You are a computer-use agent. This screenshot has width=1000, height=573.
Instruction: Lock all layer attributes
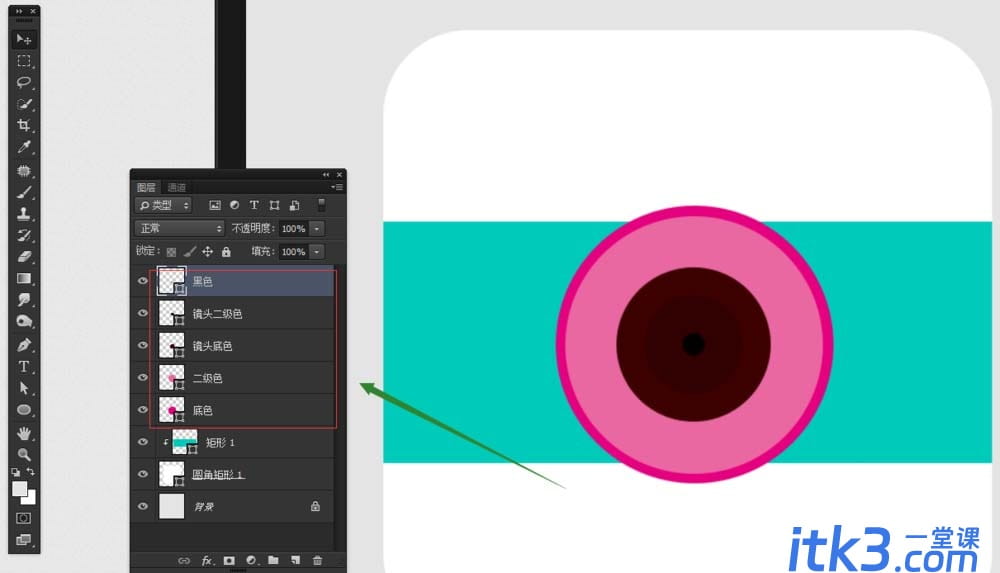coord(226,252)
